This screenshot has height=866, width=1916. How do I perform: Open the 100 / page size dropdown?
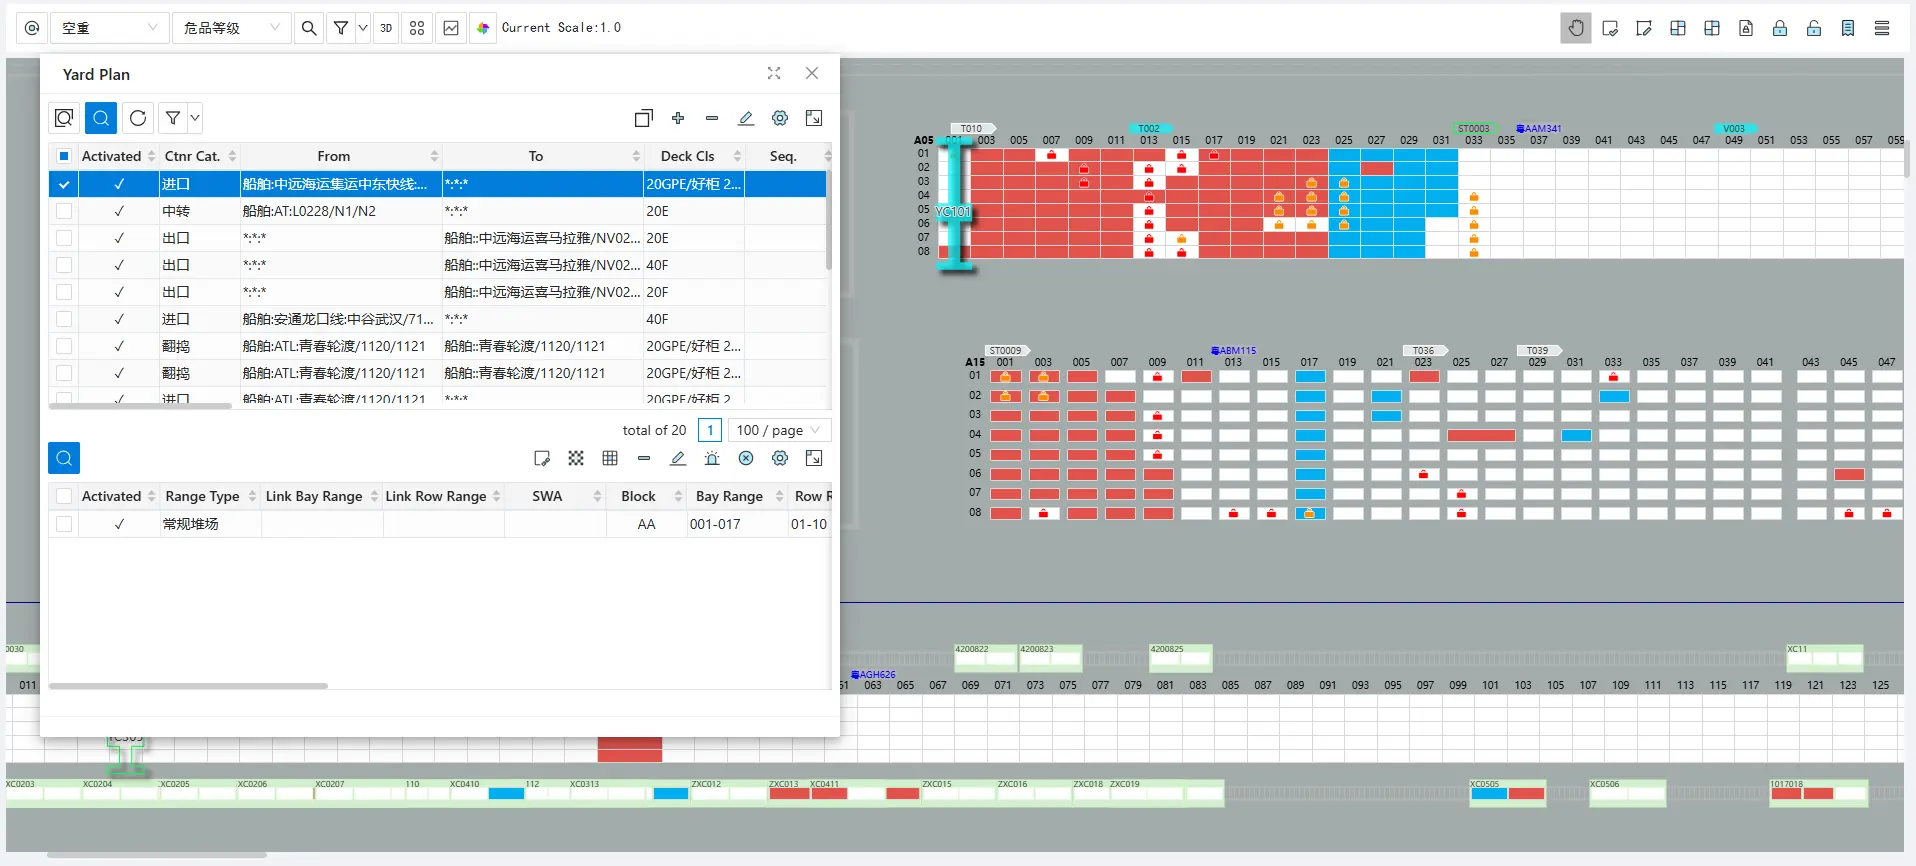pos(779,430)
